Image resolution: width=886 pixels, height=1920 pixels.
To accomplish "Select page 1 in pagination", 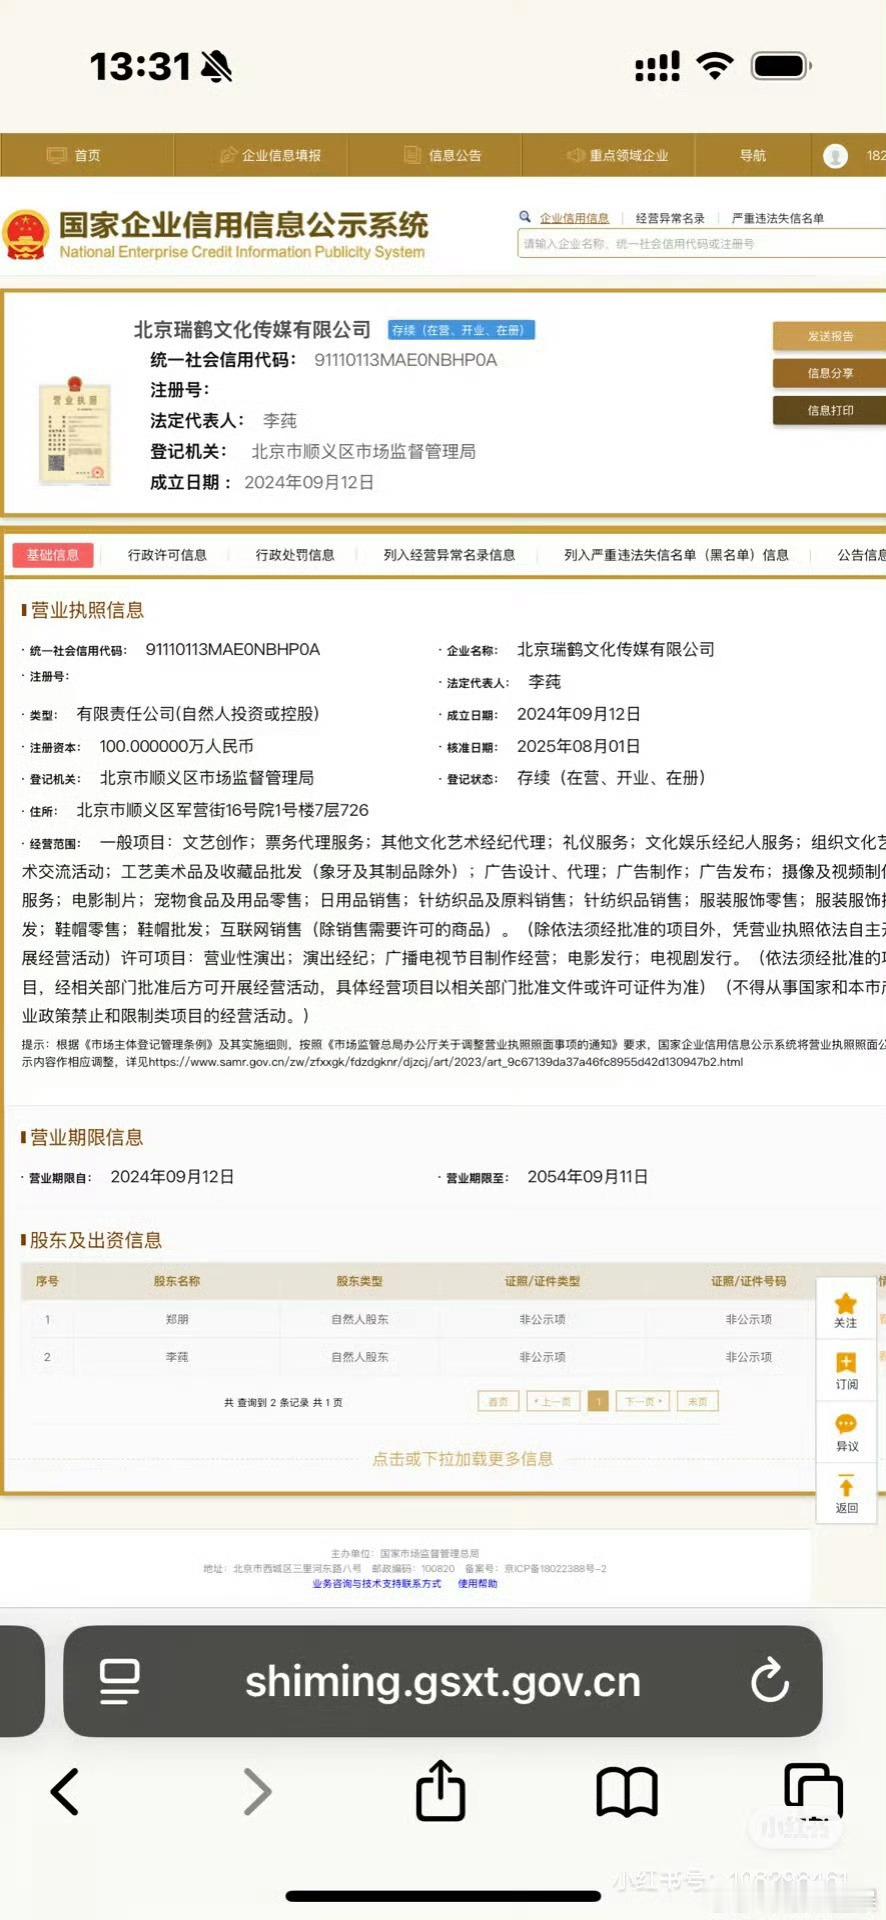I will (598, 1402).
